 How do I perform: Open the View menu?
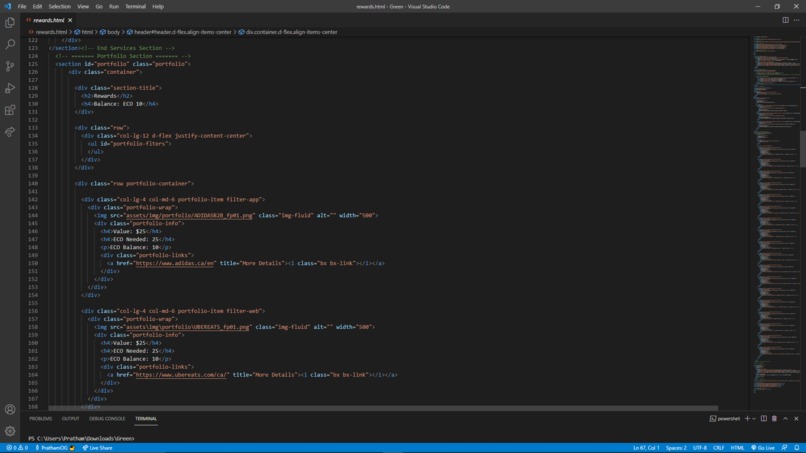point(83,7)
